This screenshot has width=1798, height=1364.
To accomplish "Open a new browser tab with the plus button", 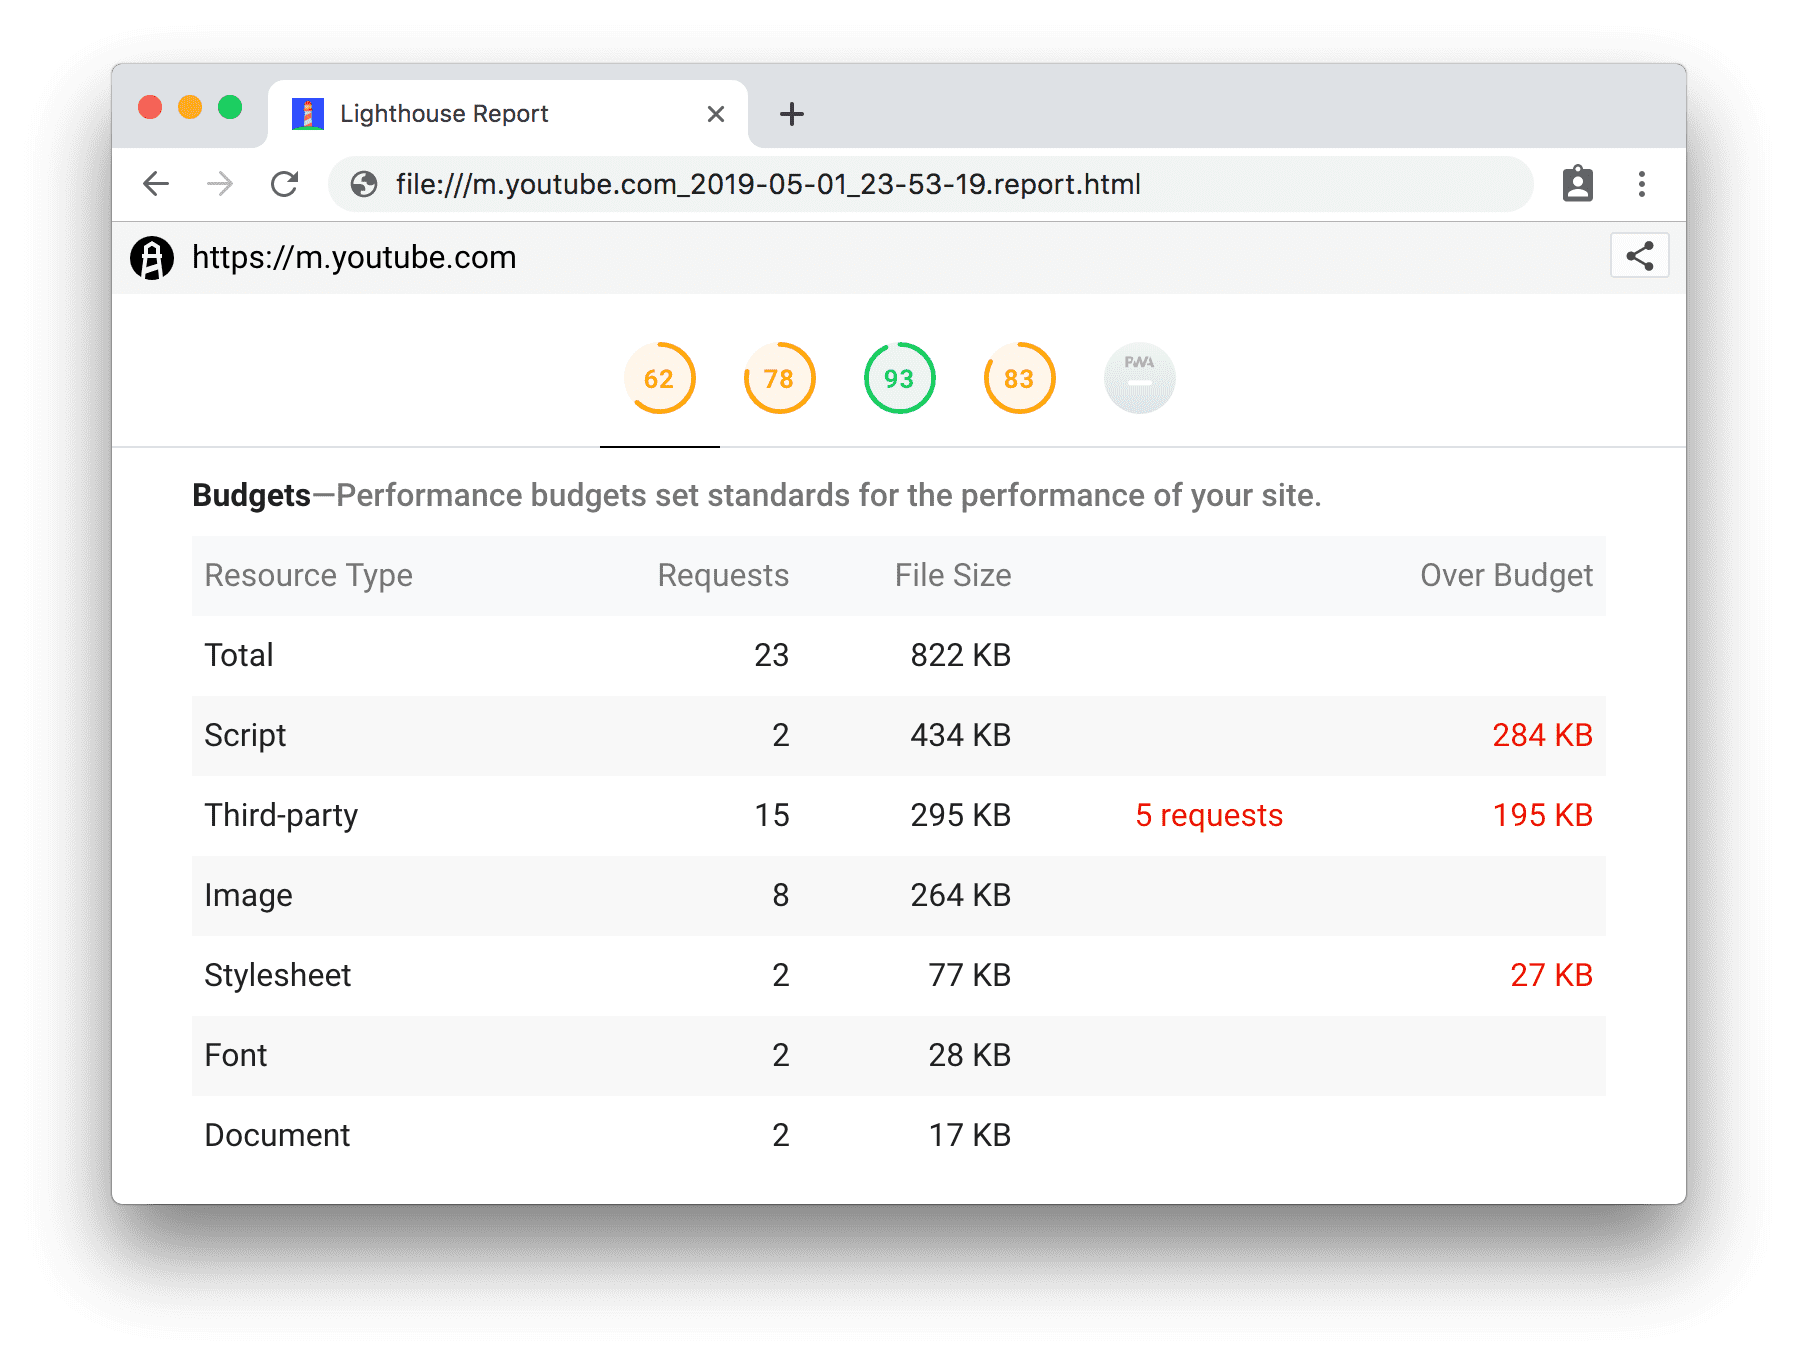I will click(791, 113).
